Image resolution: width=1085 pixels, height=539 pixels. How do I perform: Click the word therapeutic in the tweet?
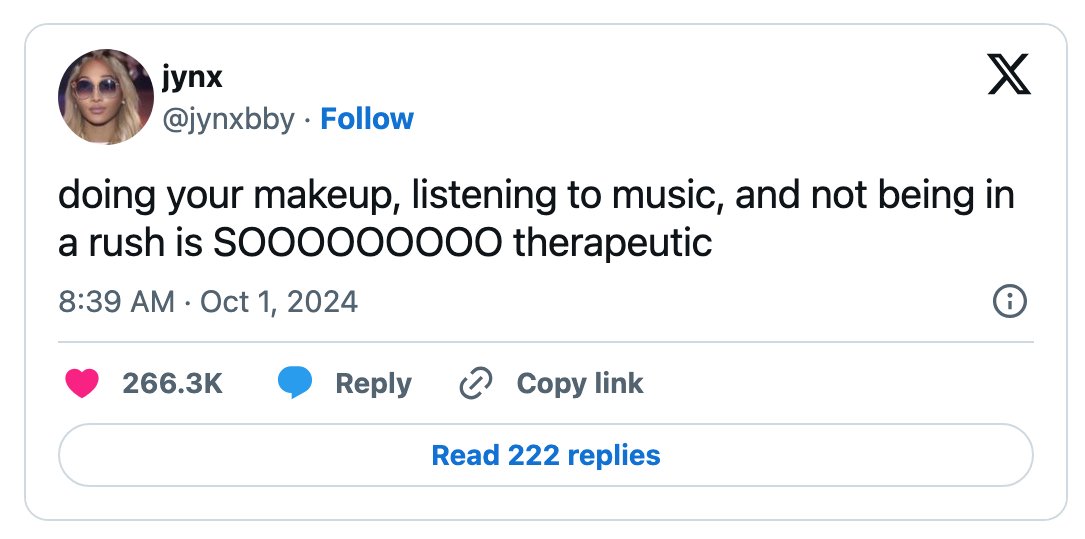[x=613, y=243]
